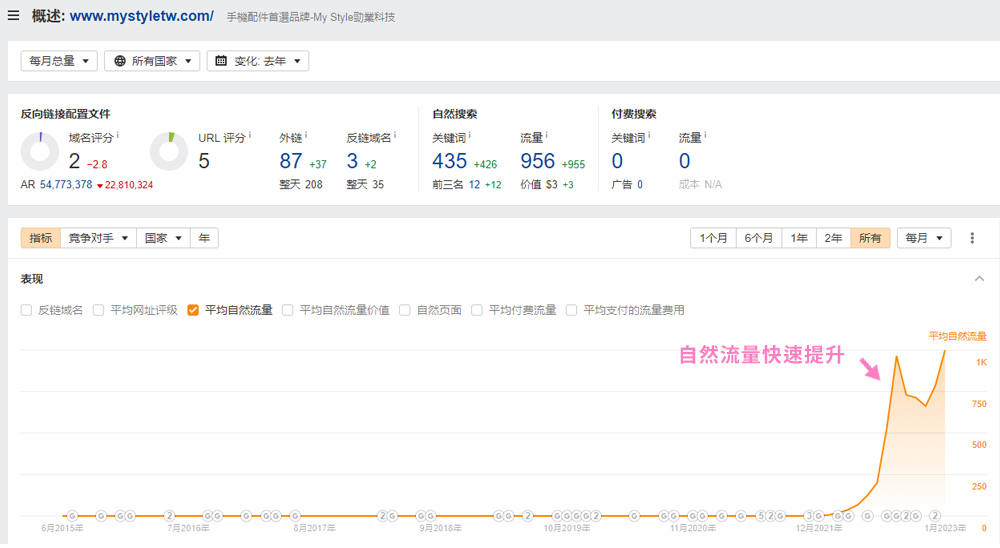The height and width of the screenshot is (548, 1000).
Task: Show info tooltip for URL 评分
Action: [250, 135]
